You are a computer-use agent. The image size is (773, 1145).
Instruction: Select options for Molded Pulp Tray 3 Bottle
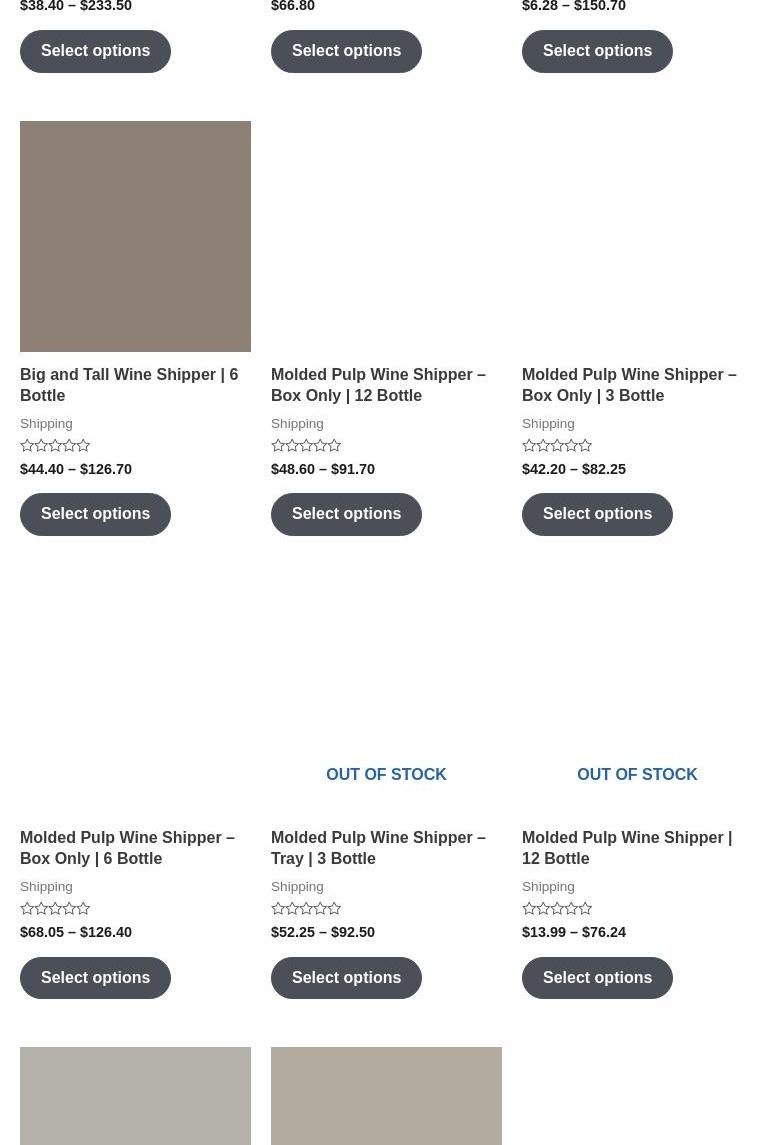(346, 977)
